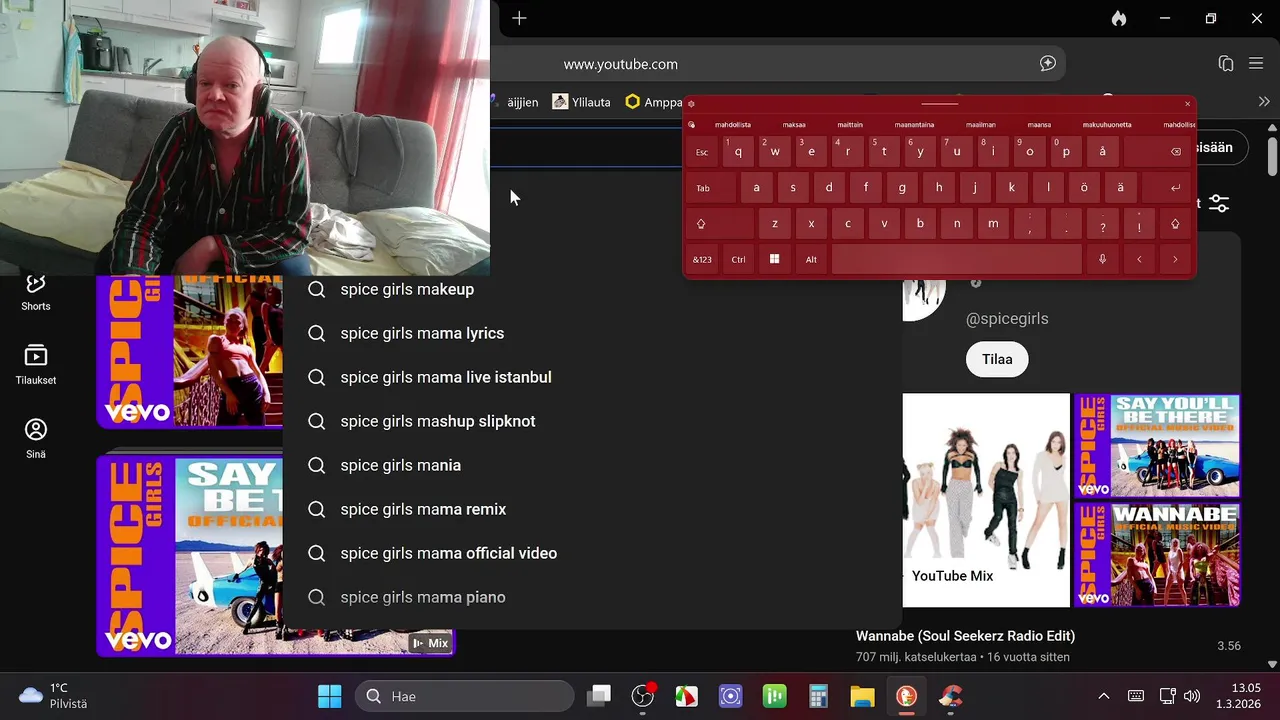Open the AI chat icon in address bar
1280x720 pixels.
[1047, 64]
